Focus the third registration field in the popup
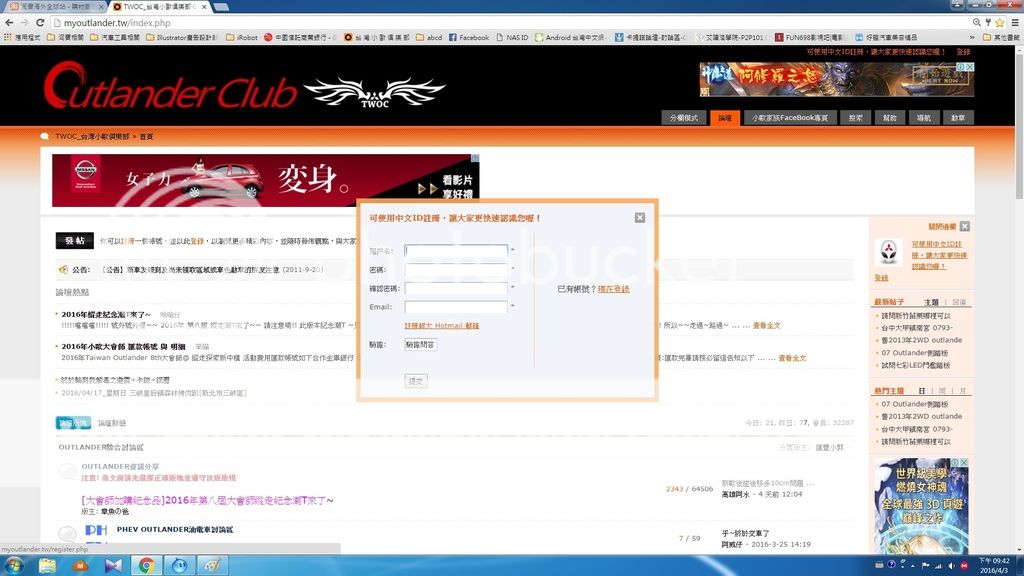Image resolution: width=1024 pixels, height=576 pixels. coord(456,288)
